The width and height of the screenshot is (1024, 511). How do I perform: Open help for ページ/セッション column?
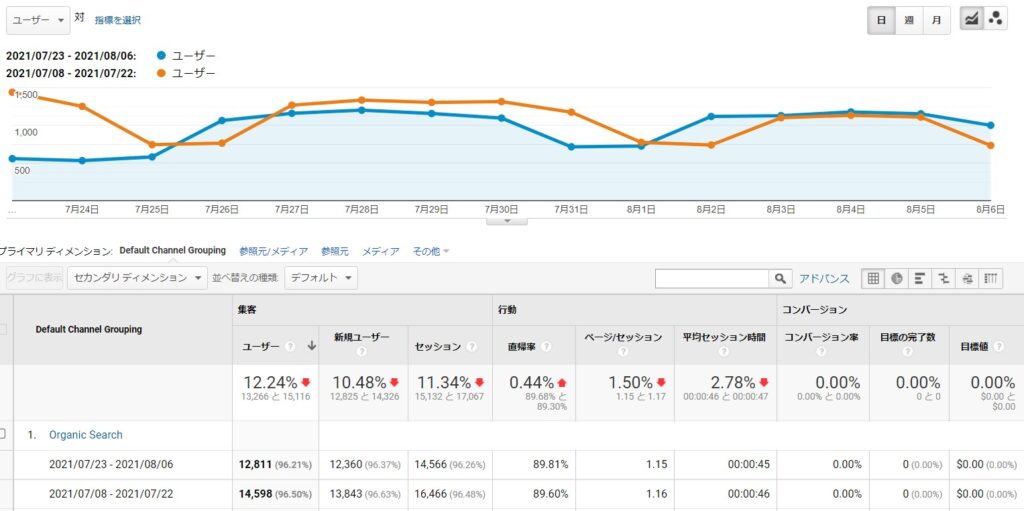[x=622, y=352]
